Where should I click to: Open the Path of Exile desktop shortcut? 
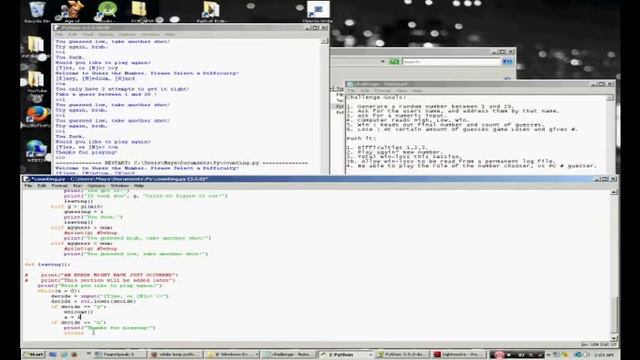211,11
